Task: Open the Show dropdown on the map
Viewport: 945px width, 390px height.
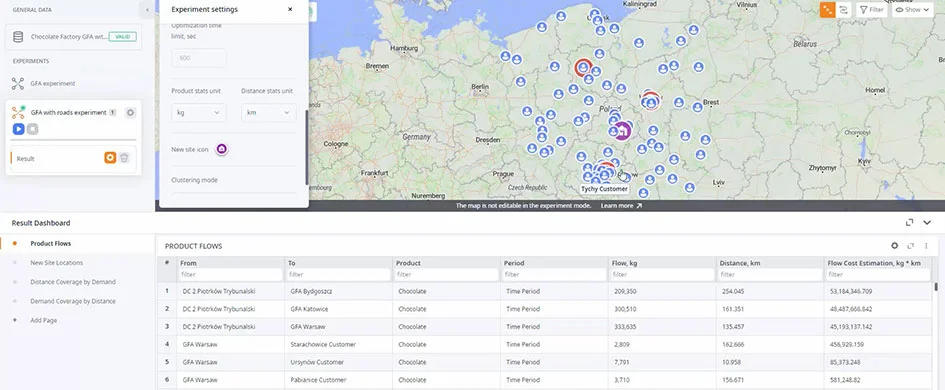Action: (x=912, y=10)
